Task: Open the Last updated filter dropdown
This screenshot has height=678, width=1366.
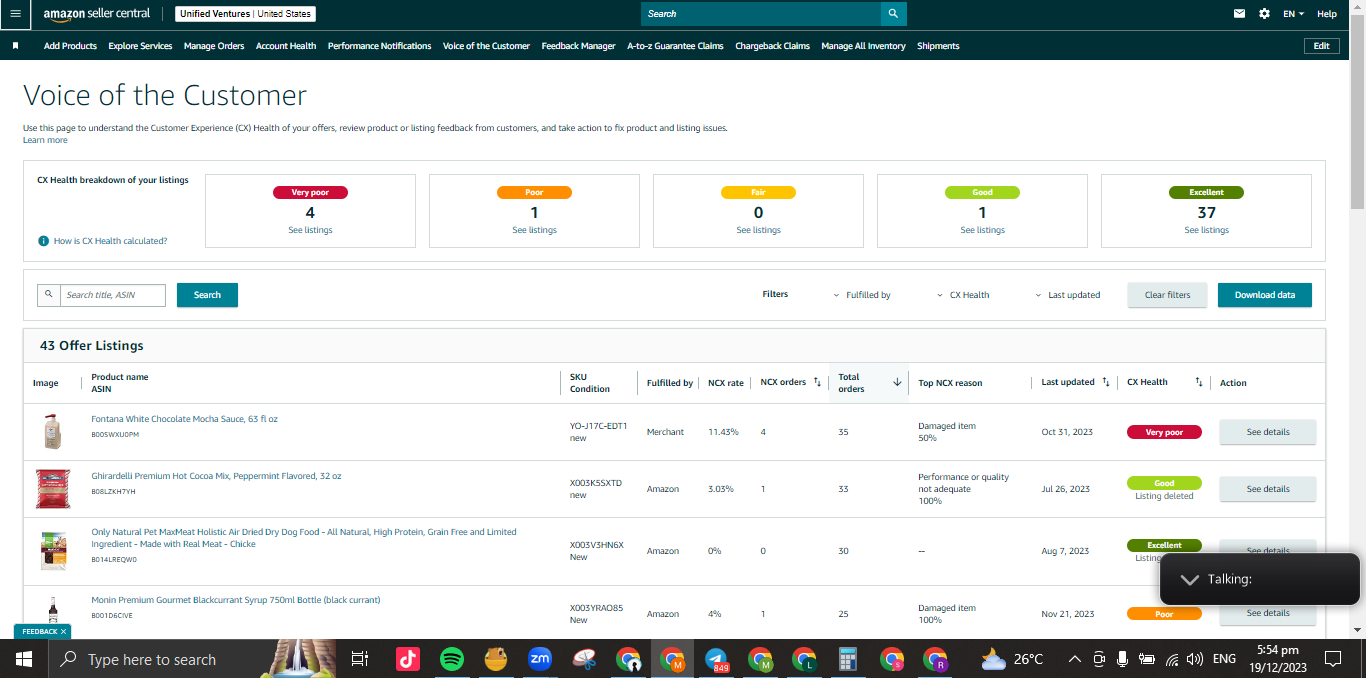Action: point(1067,295)
